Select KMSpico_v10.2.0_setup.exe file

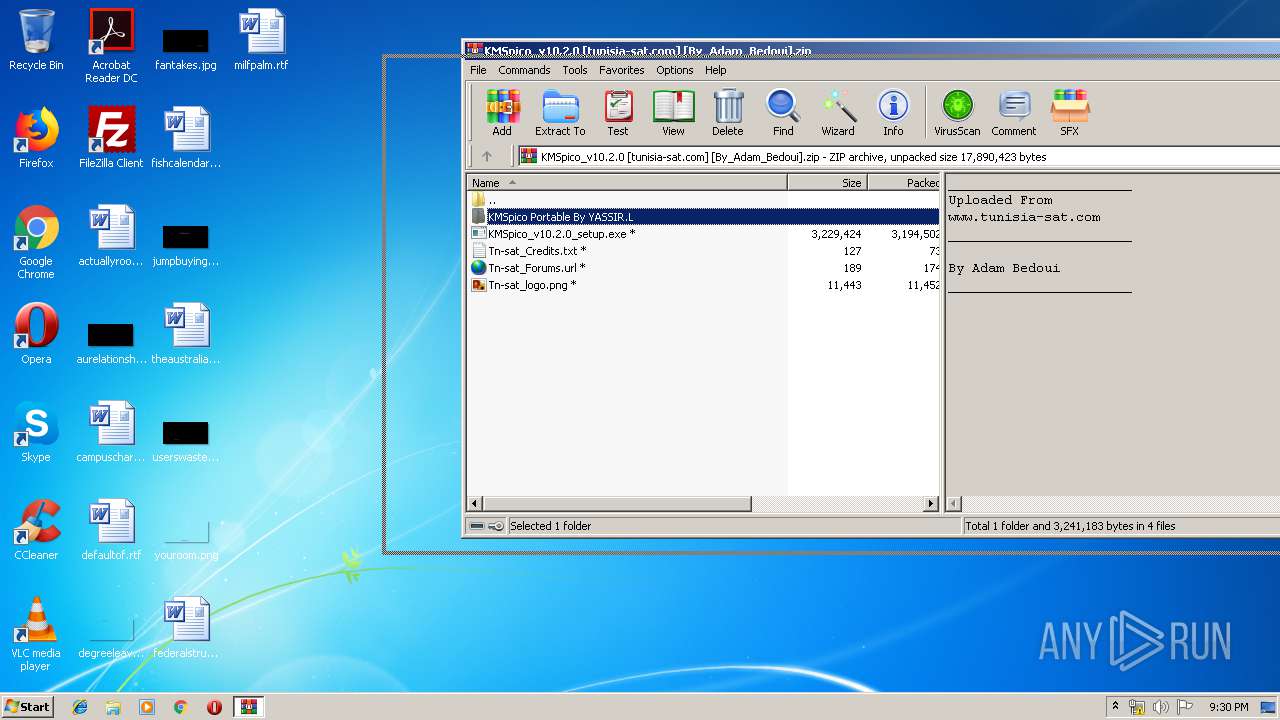[x=703, y=234]
